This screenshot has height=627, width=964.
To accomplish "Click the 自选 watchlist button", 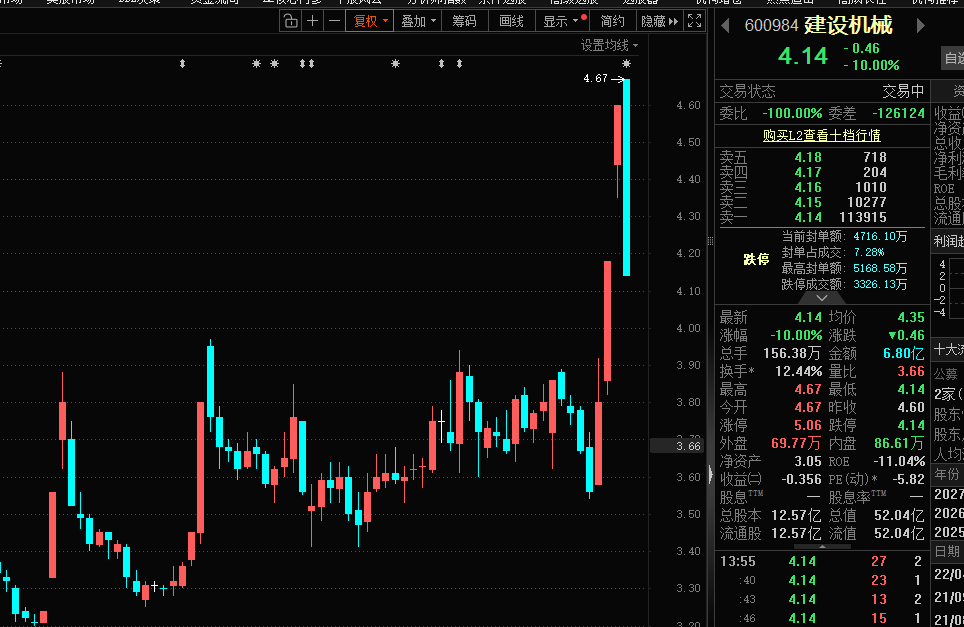I will (953, 59).
